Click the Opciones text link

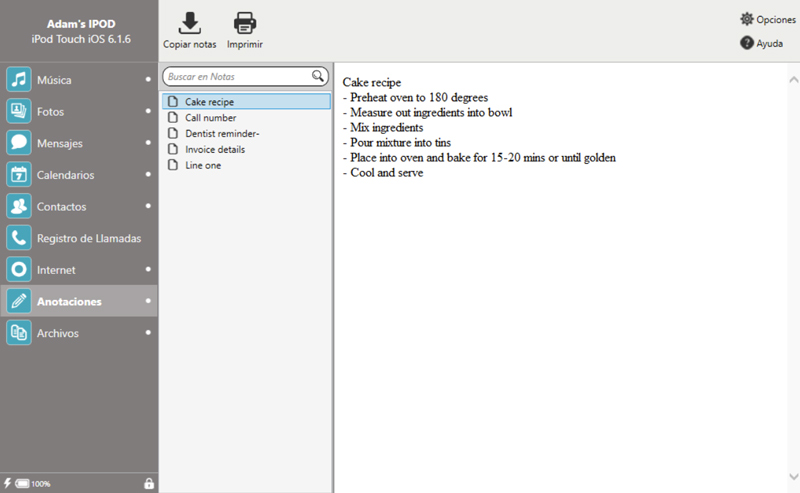[x=776, y=19]
